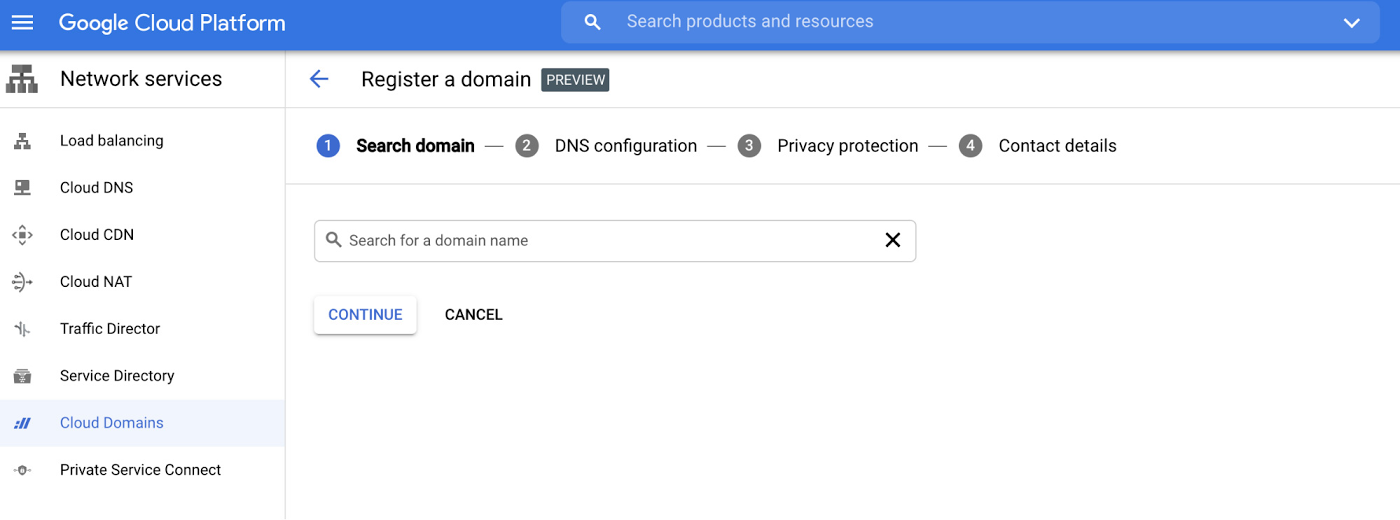Open the hamburger navigation menu
This screenshot has width=1400, height=520.
pos(22,22)
